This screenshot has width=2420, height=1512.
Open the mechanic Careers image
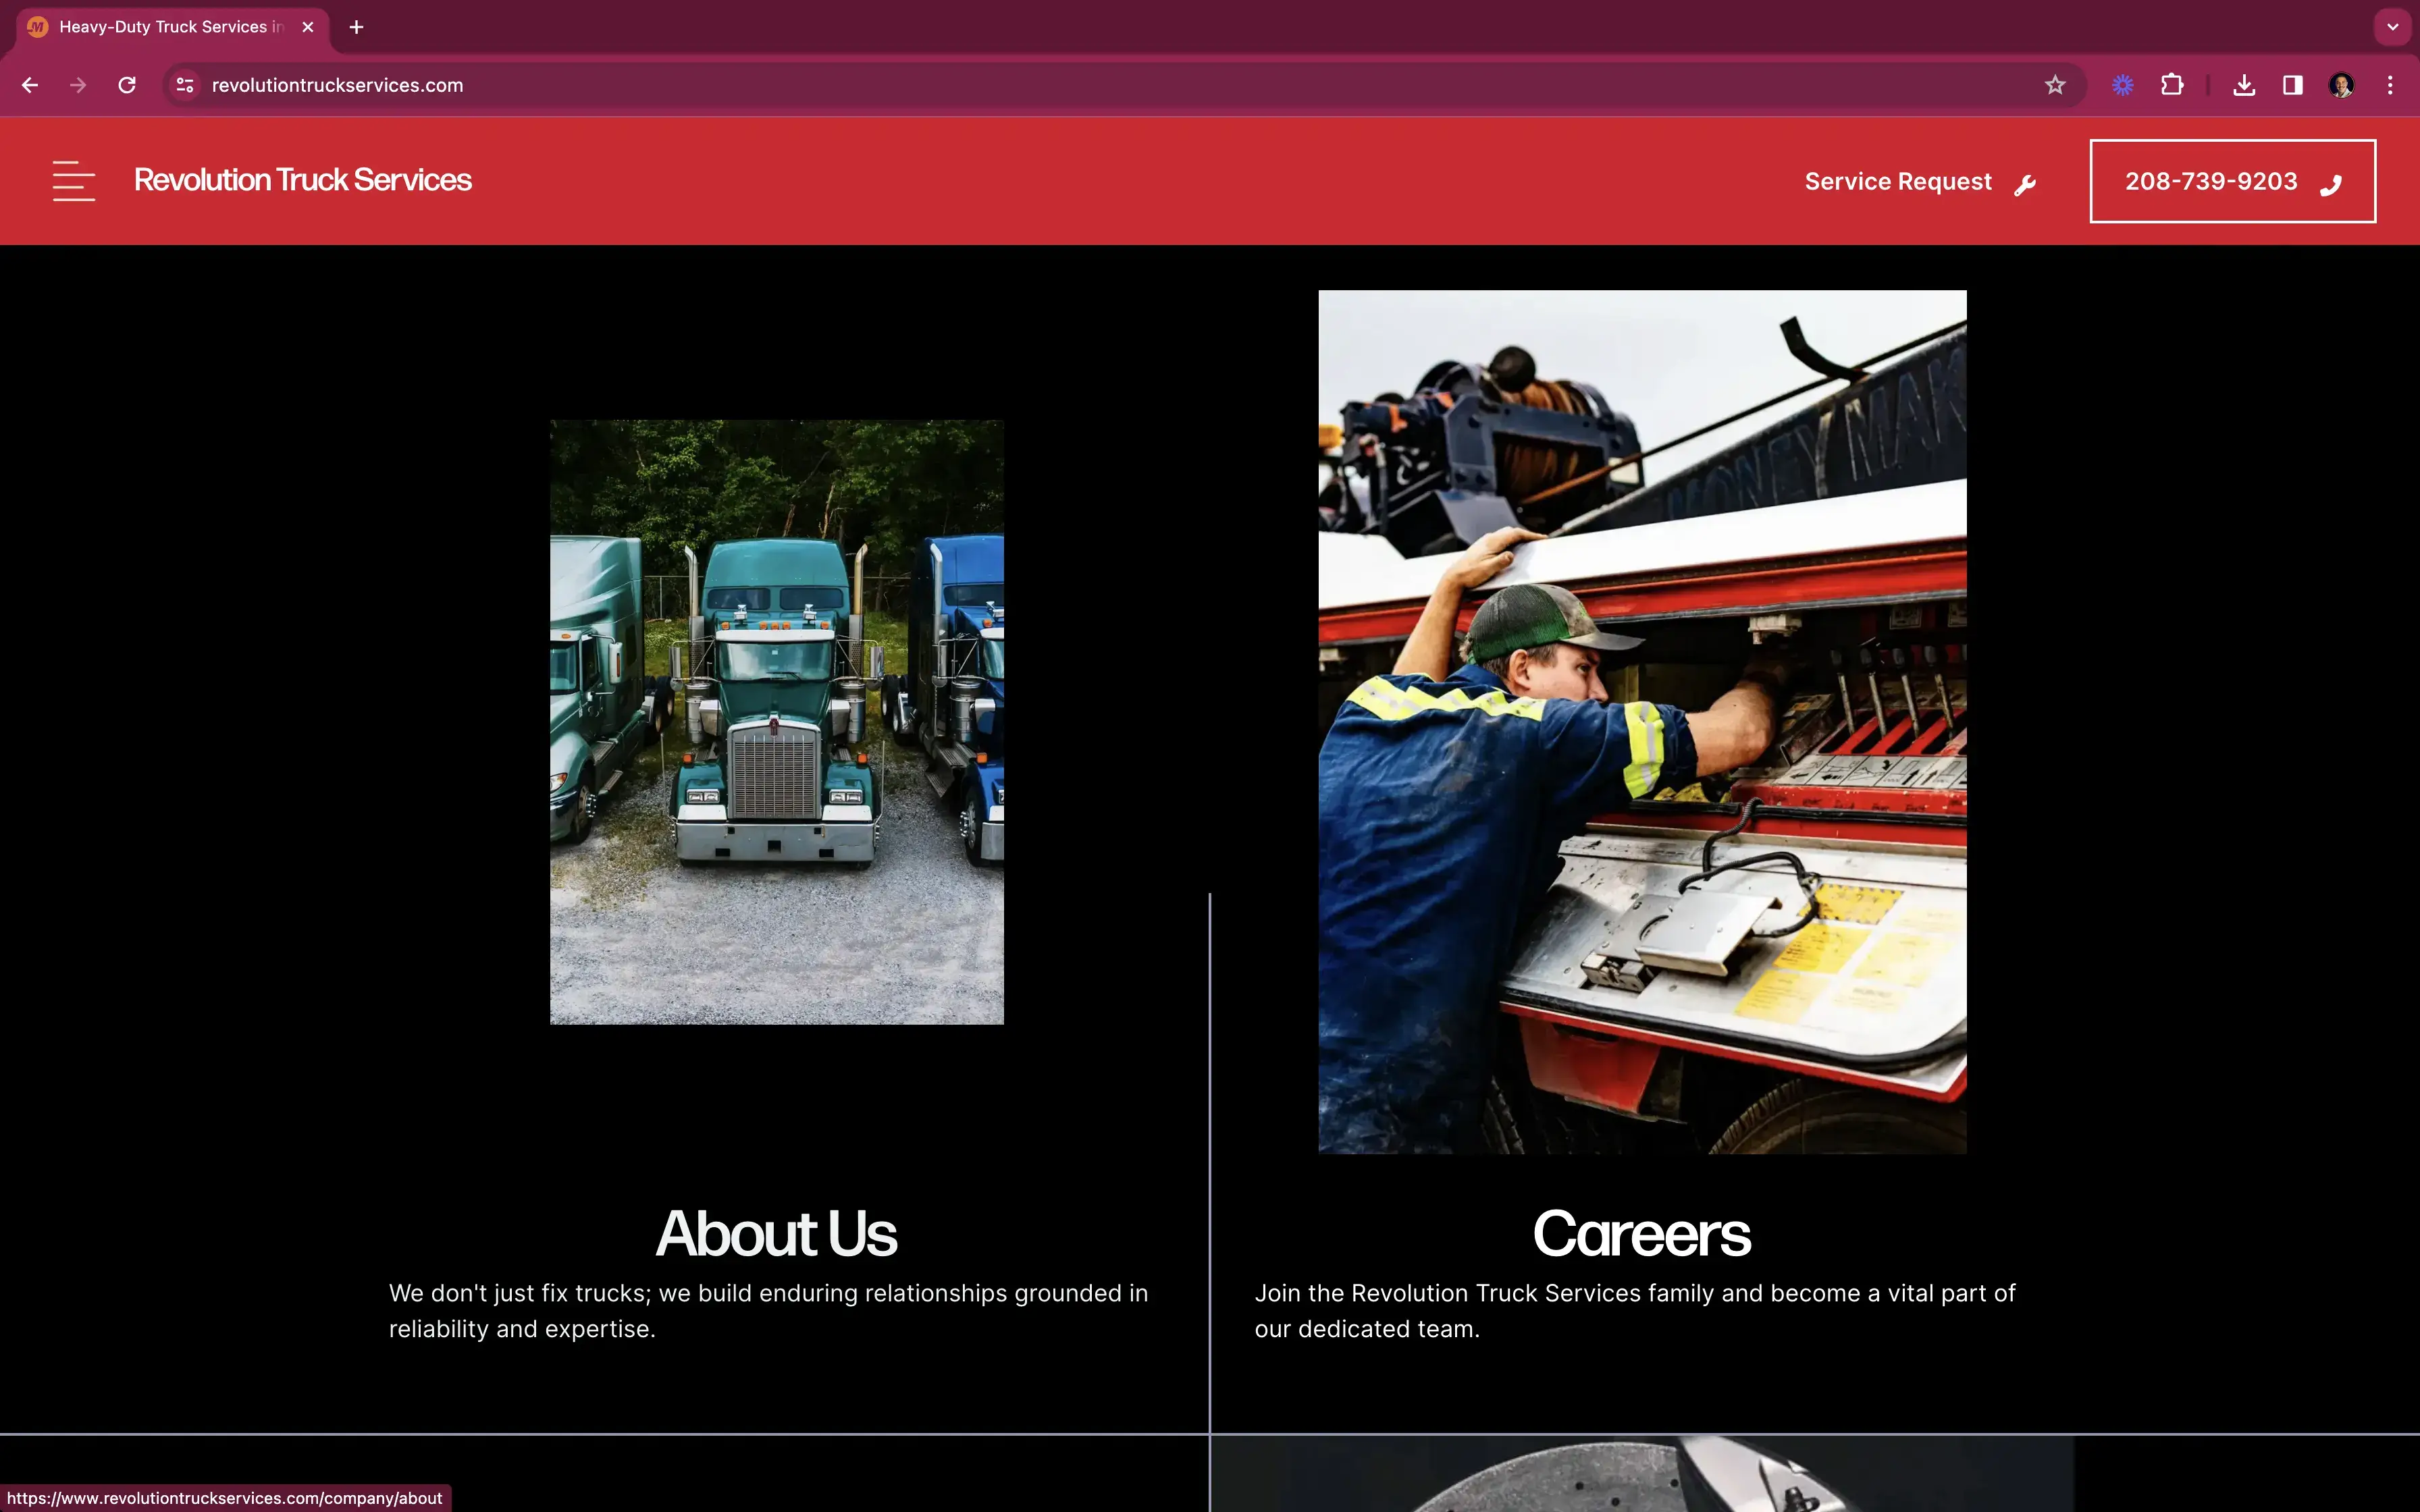pos(1642,722)
